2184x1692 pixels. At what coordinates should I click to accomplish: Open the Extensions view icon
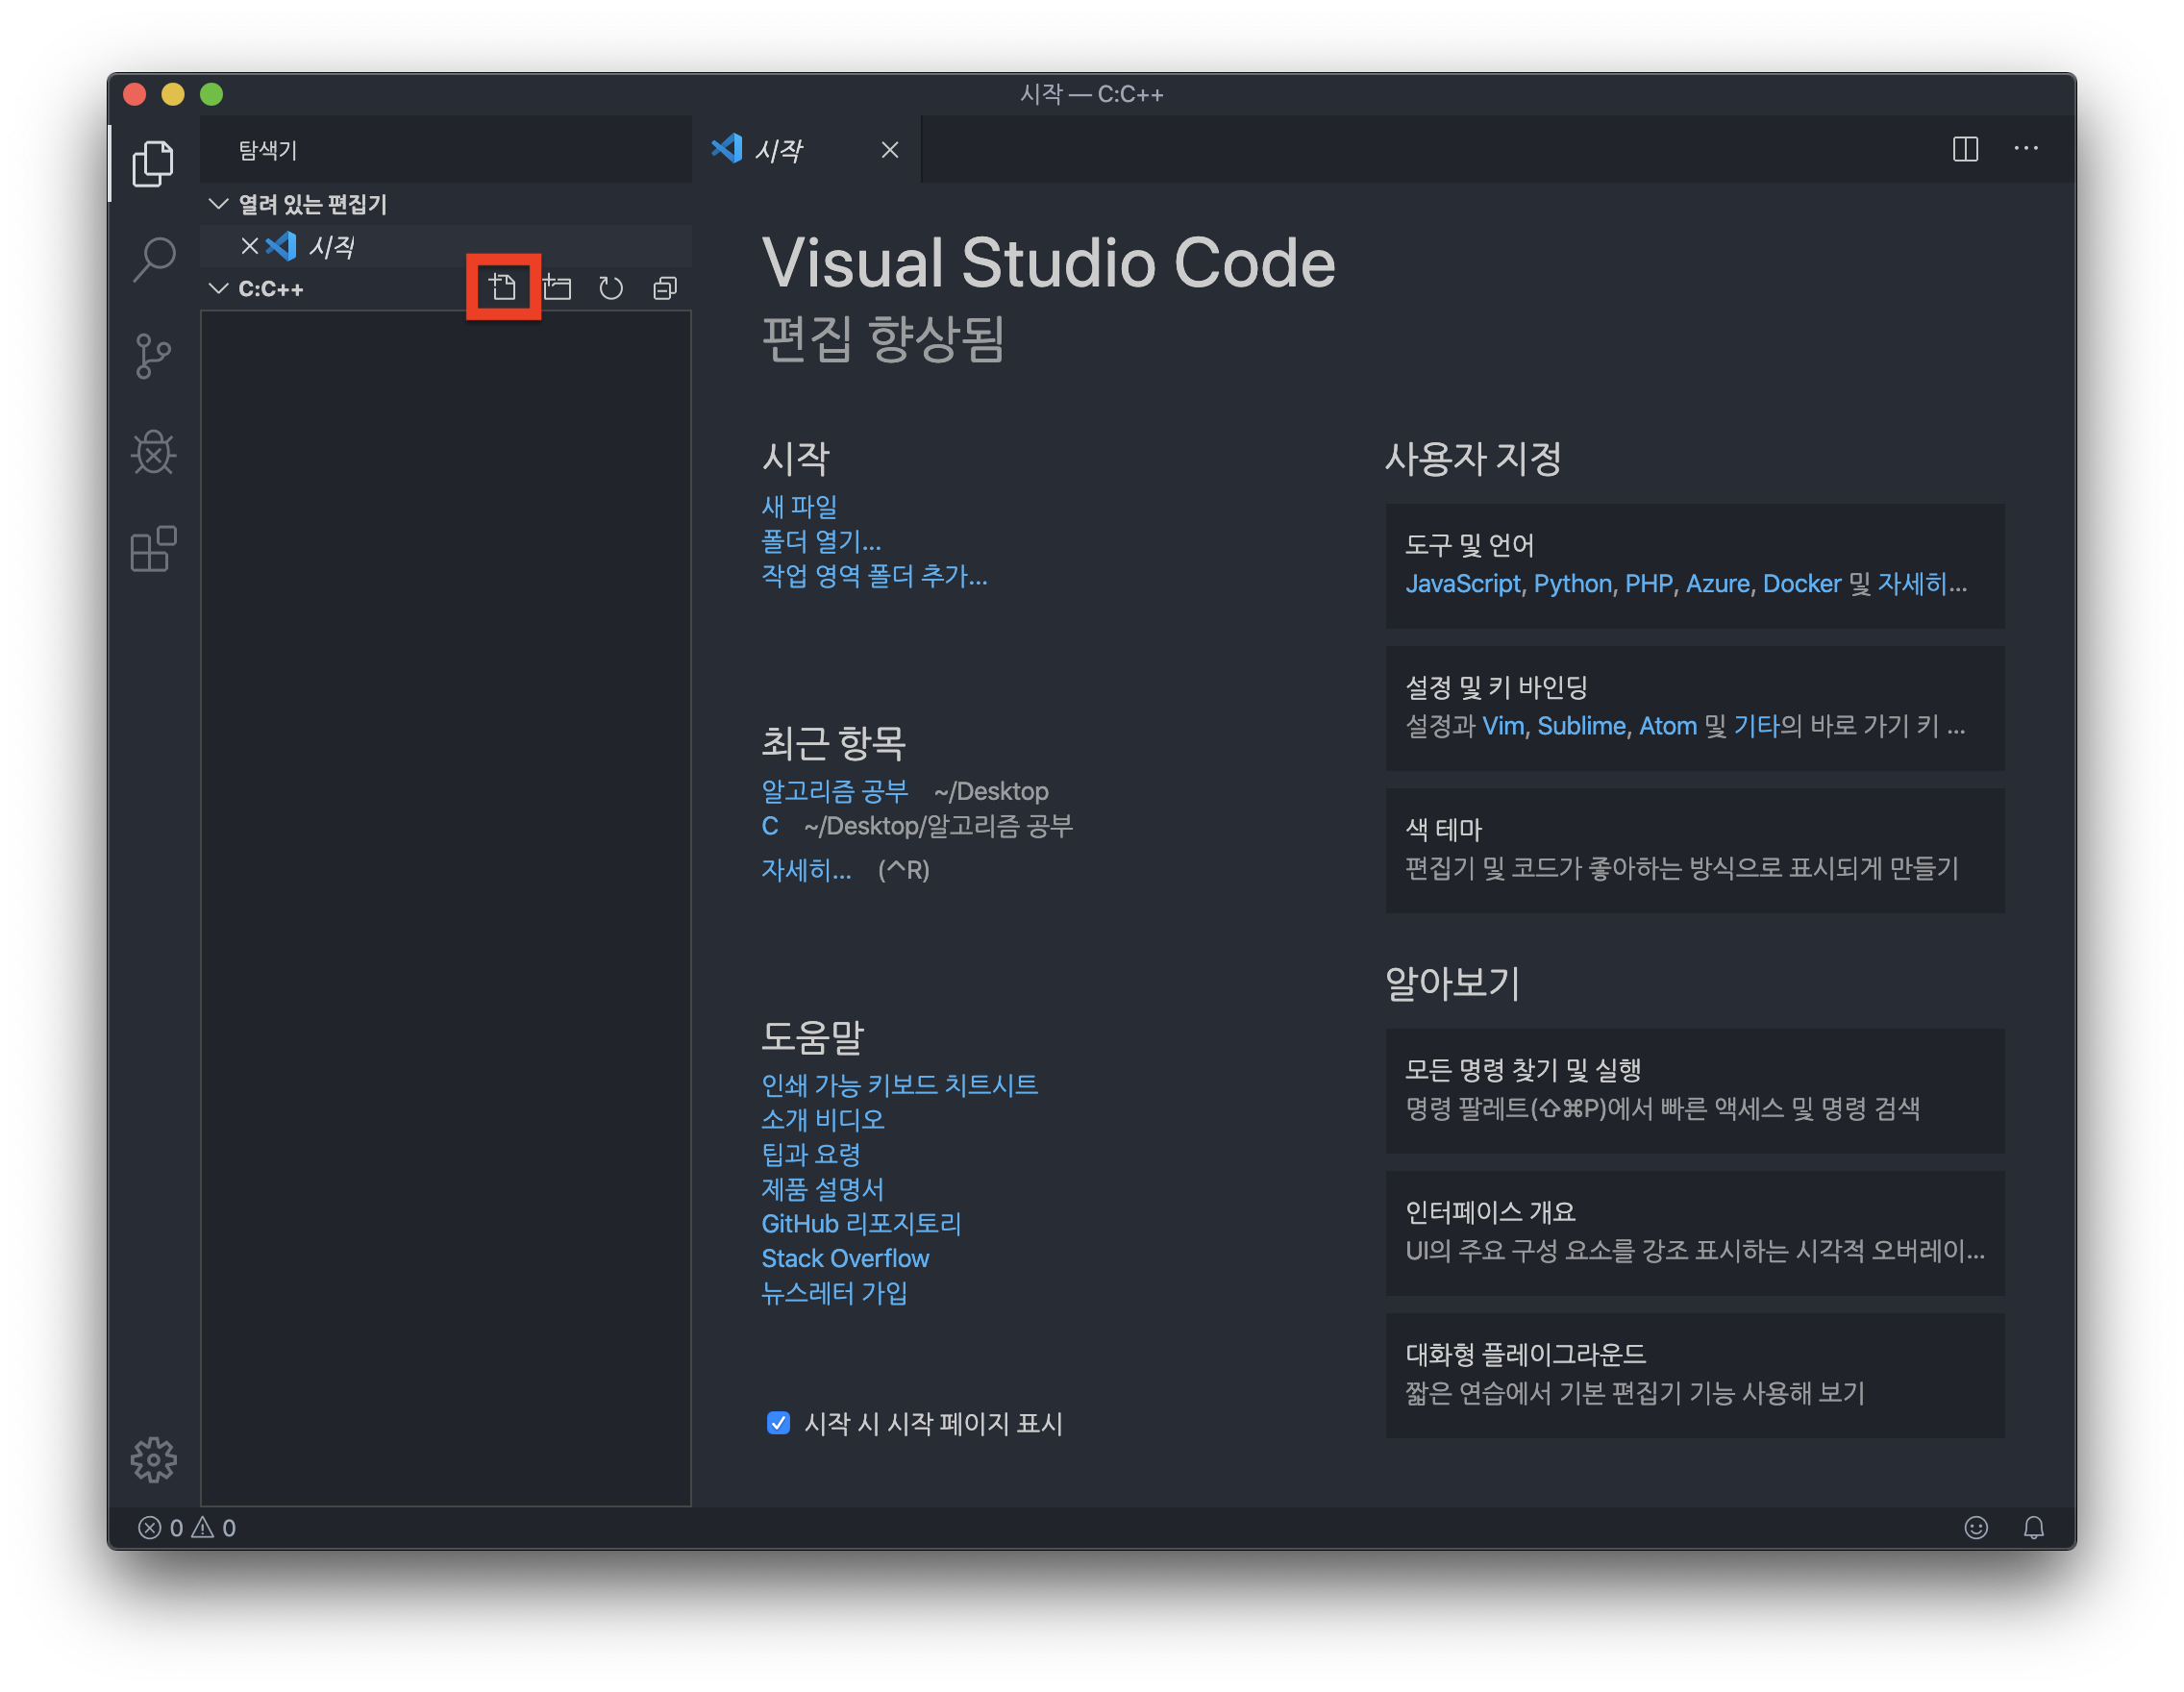[153, 548]
